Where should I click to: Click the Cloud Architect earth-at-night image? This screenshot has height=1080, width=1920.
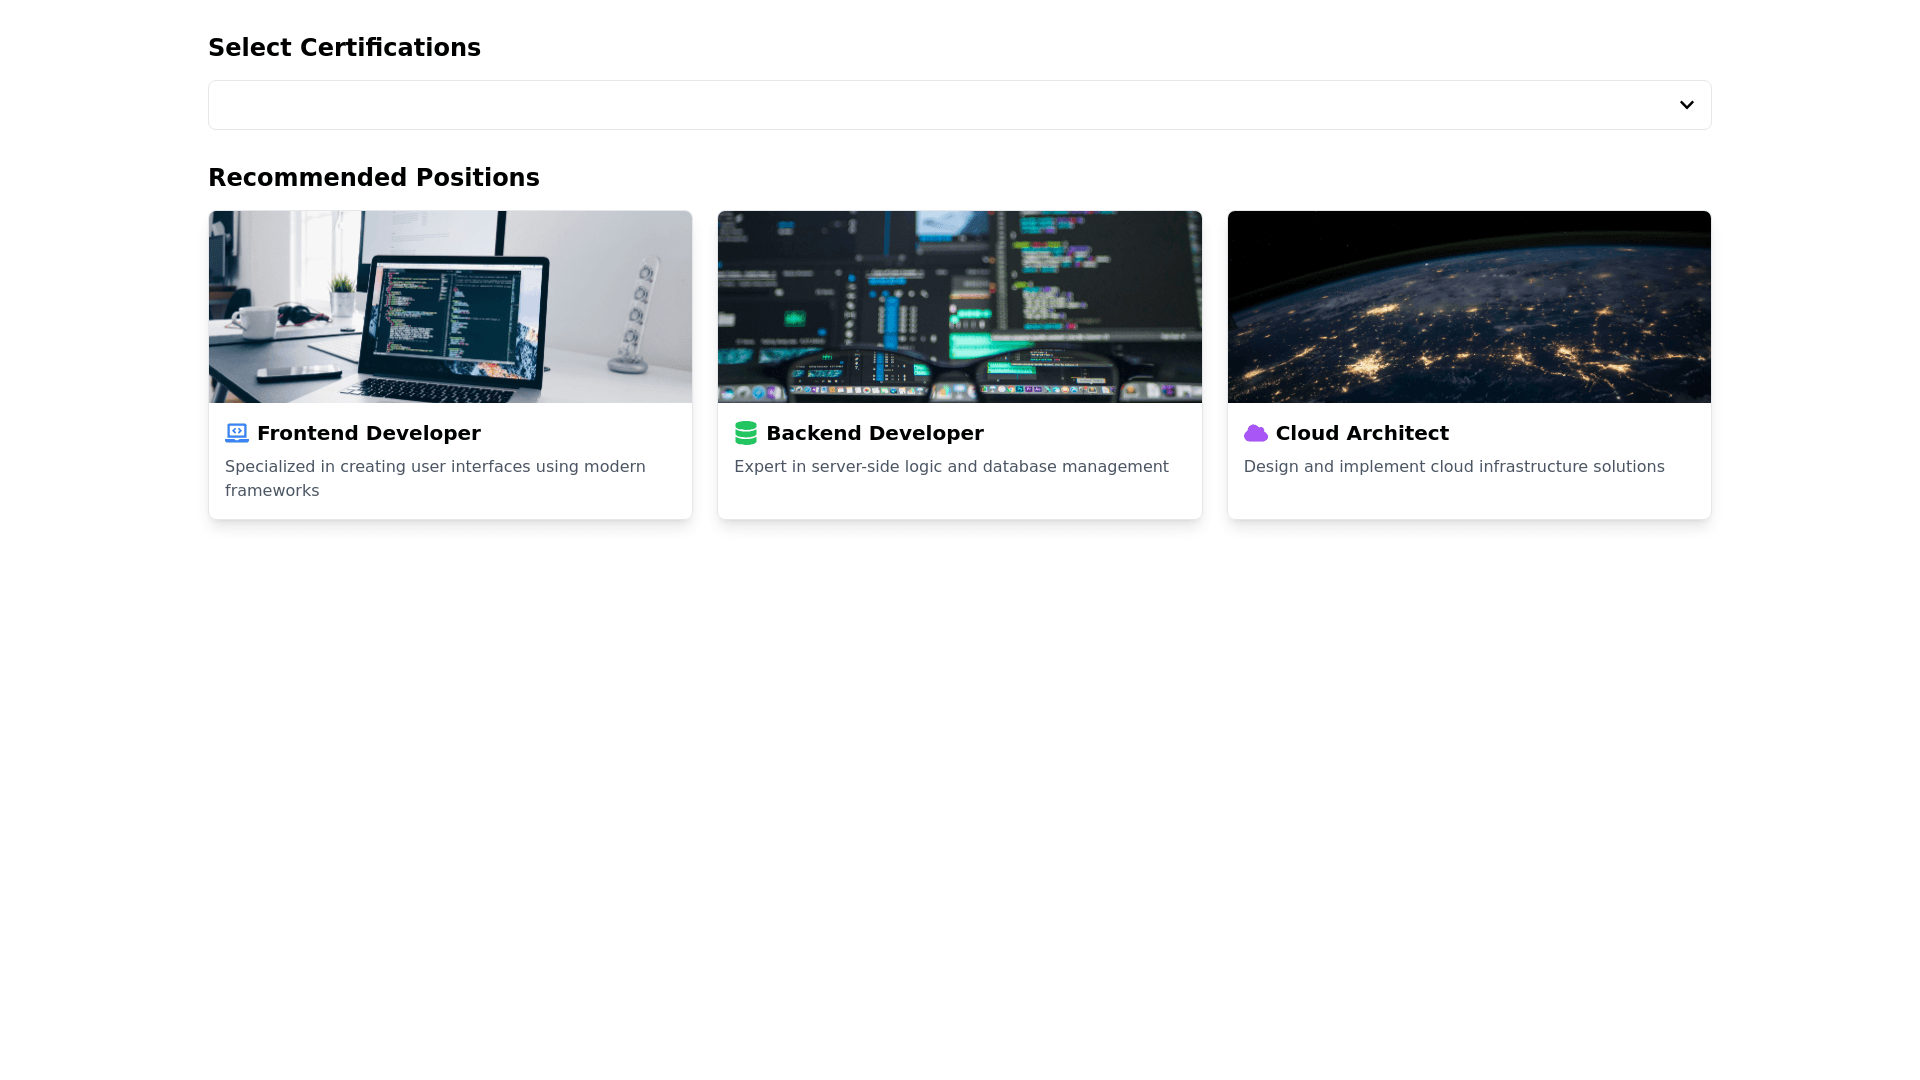[1469, 306]
